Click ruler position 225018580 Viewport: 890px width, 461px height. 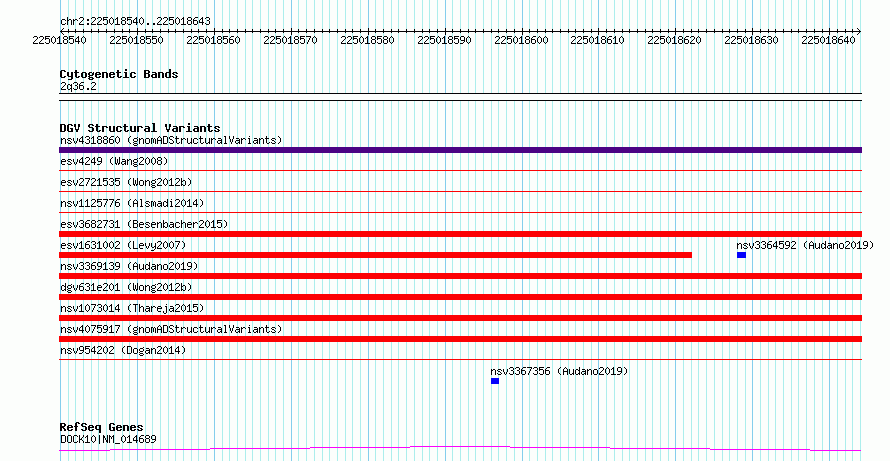pyautogui.click(x=368, y=40)
